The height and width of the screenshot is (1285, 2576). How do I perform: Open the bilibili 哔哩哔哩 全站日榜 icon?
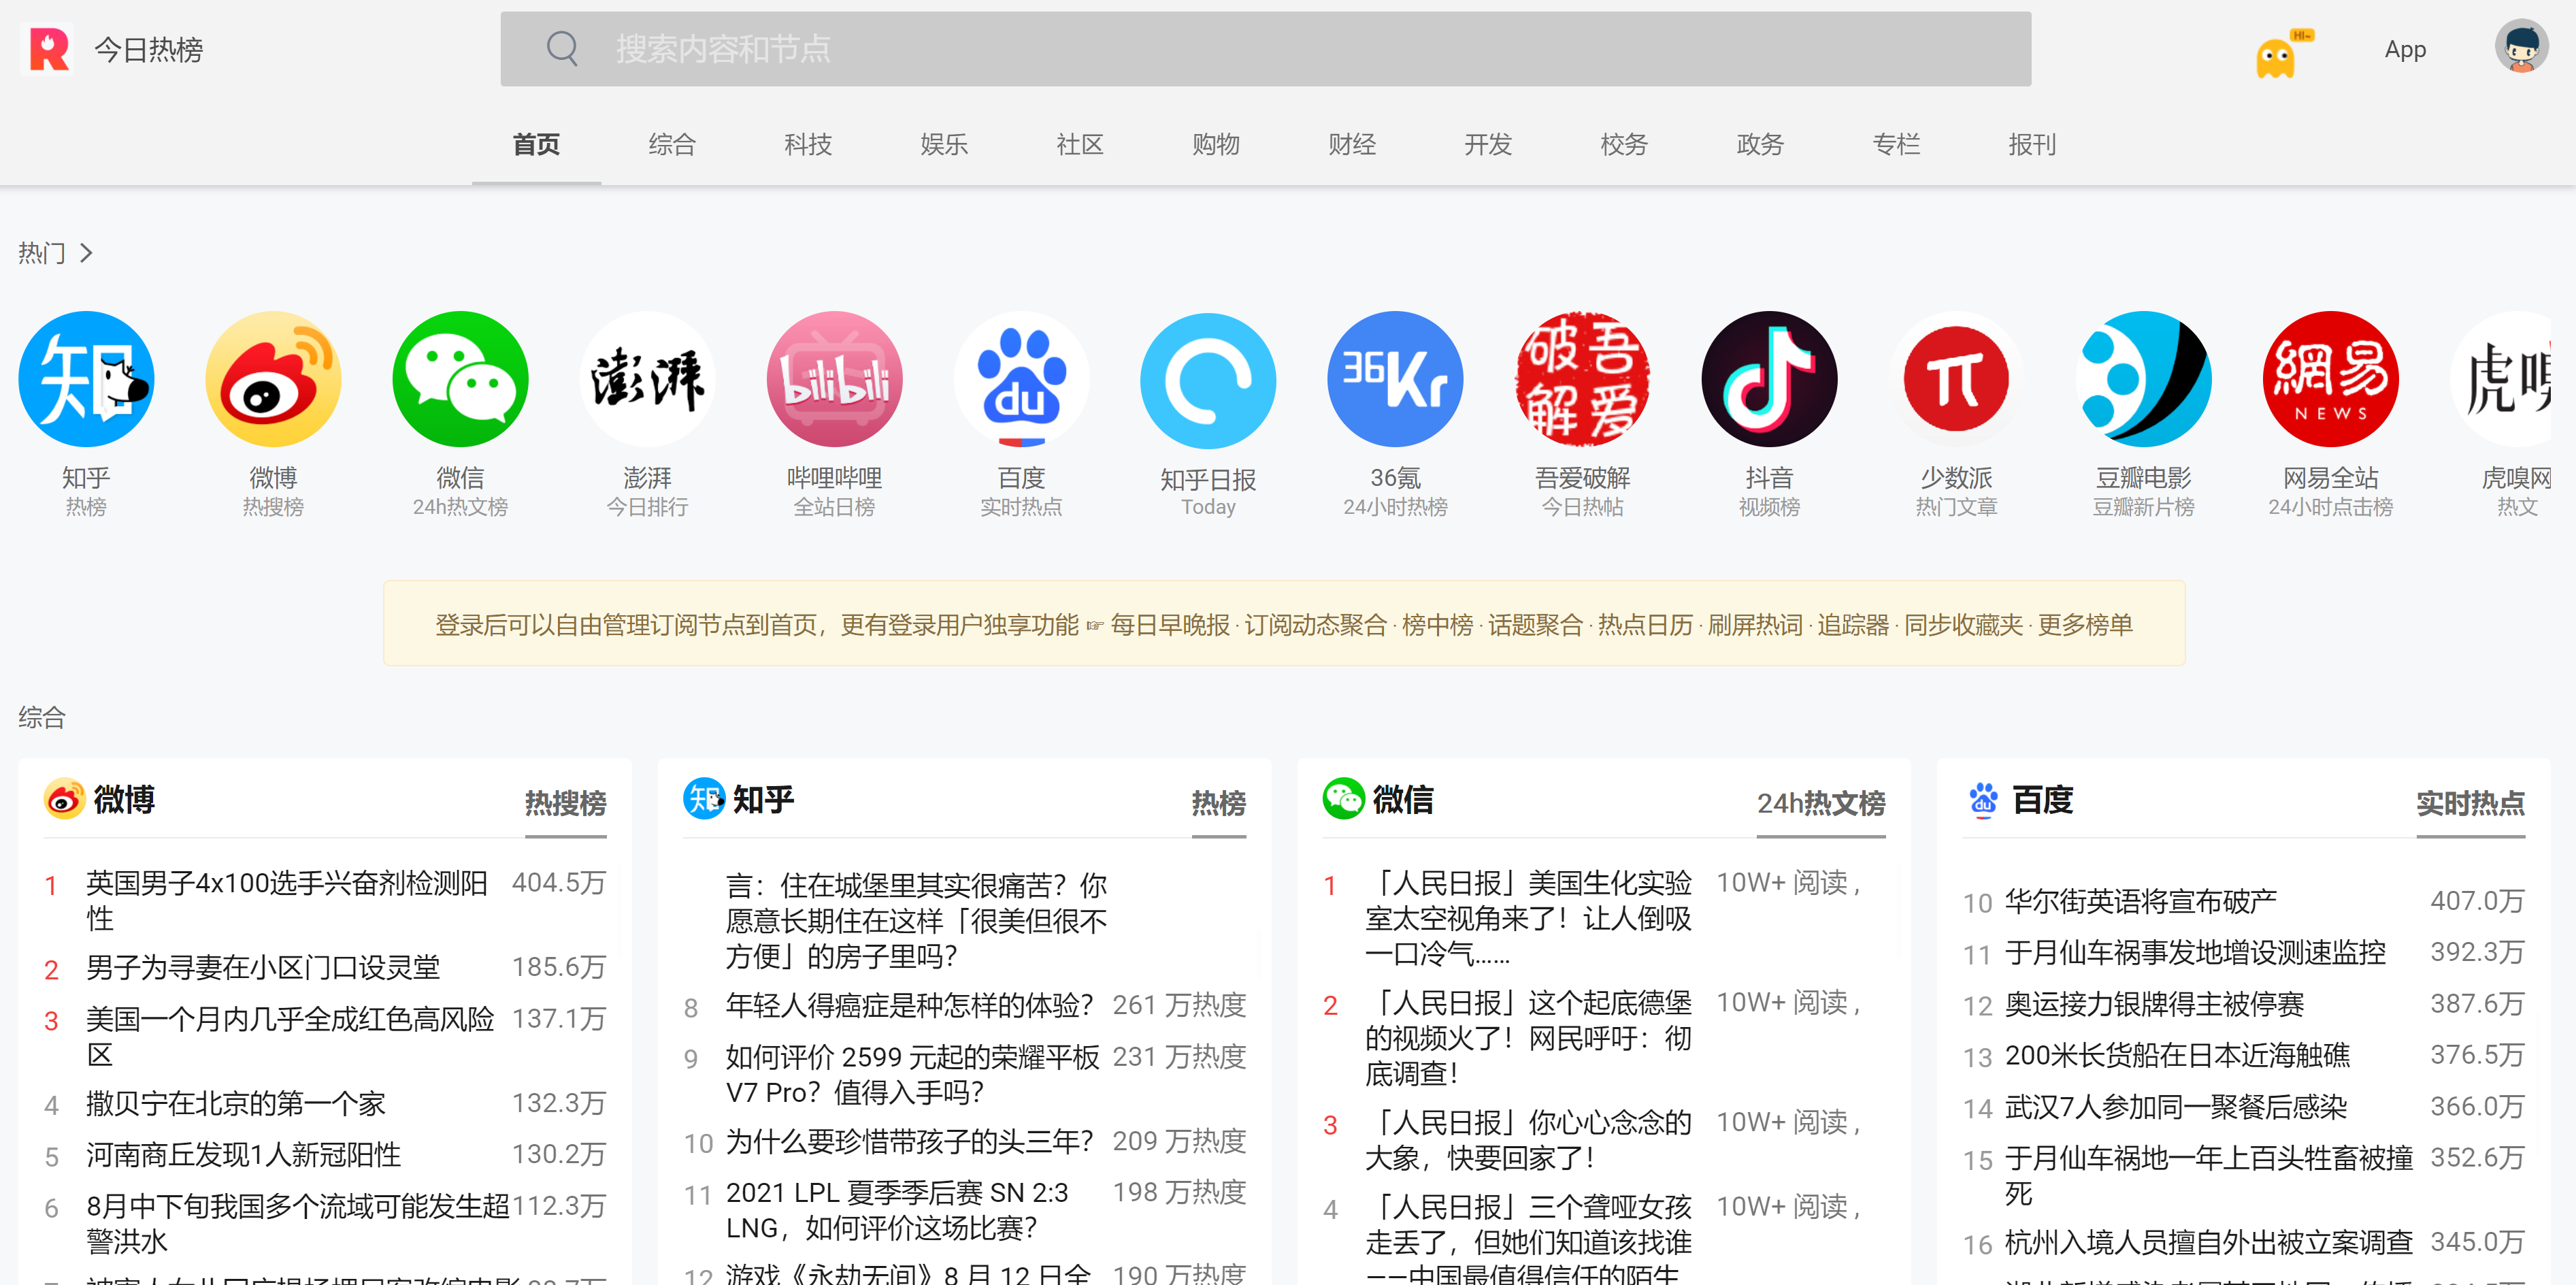pyautogui.click(x=834, y=379)
